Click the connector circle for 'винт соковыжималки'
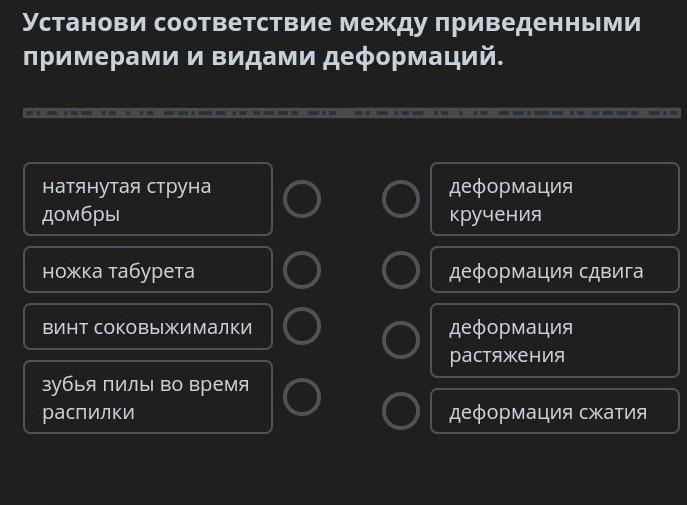 pyautogui.click(x=302, y=325)
